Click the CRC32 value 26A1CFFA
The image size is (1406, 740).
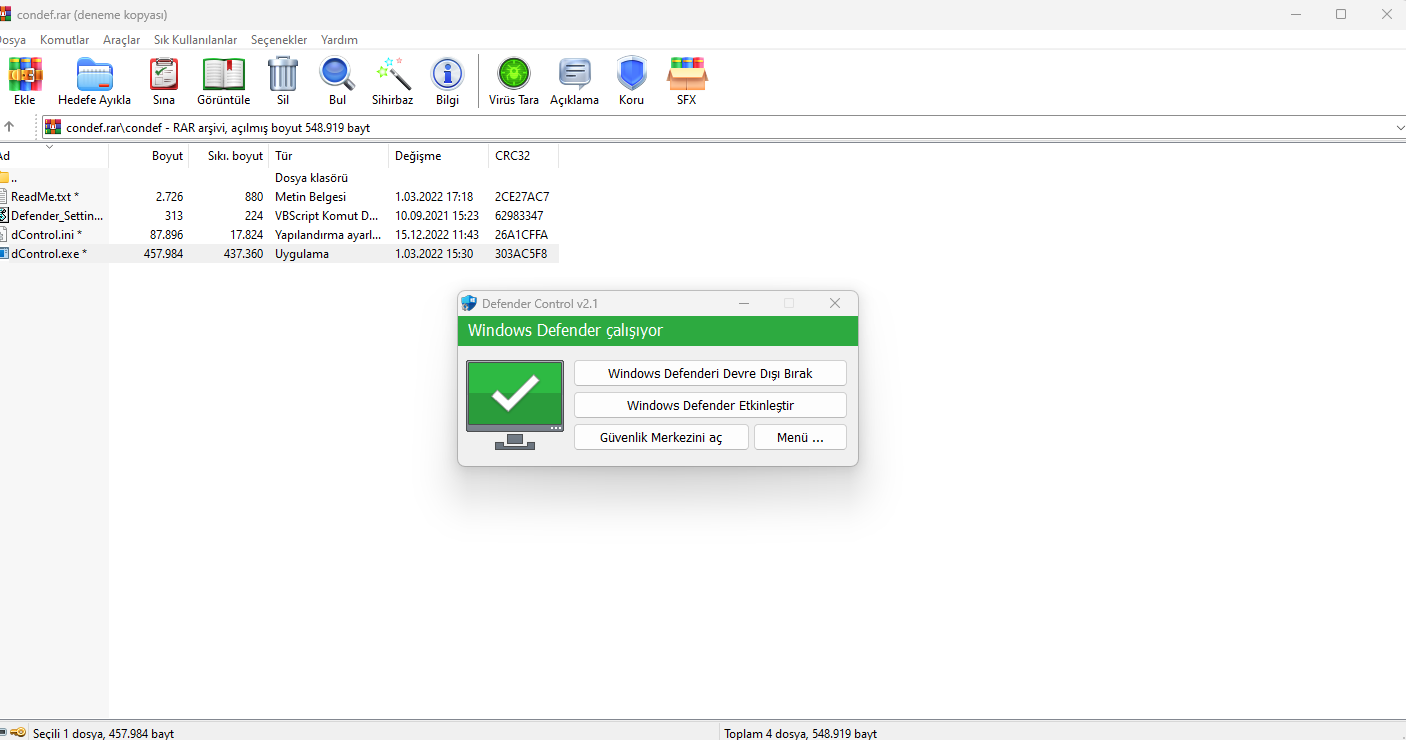point(522,235)
